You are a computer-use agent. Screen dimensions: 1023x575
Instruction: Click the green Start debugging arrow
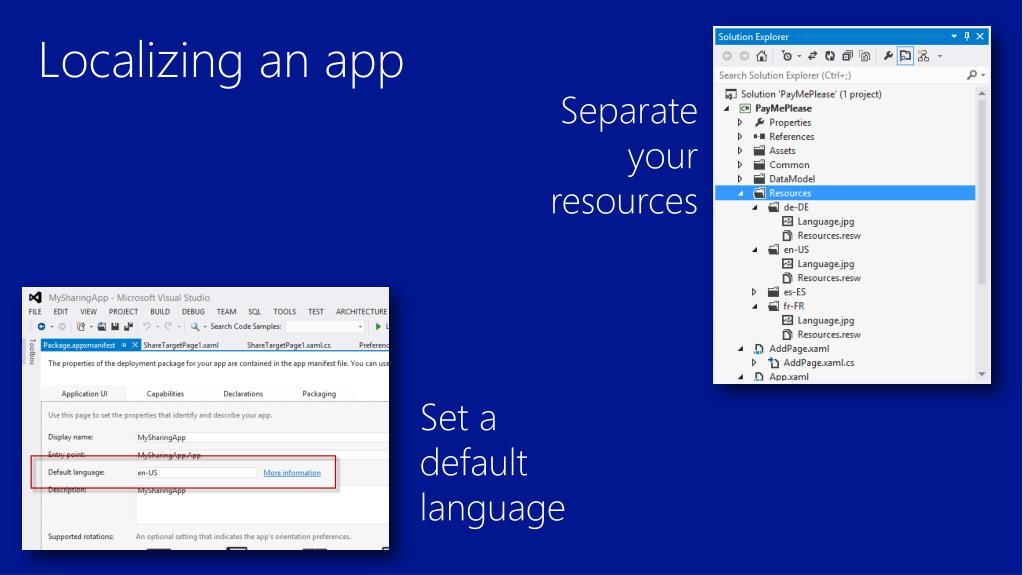click(378, 326)
